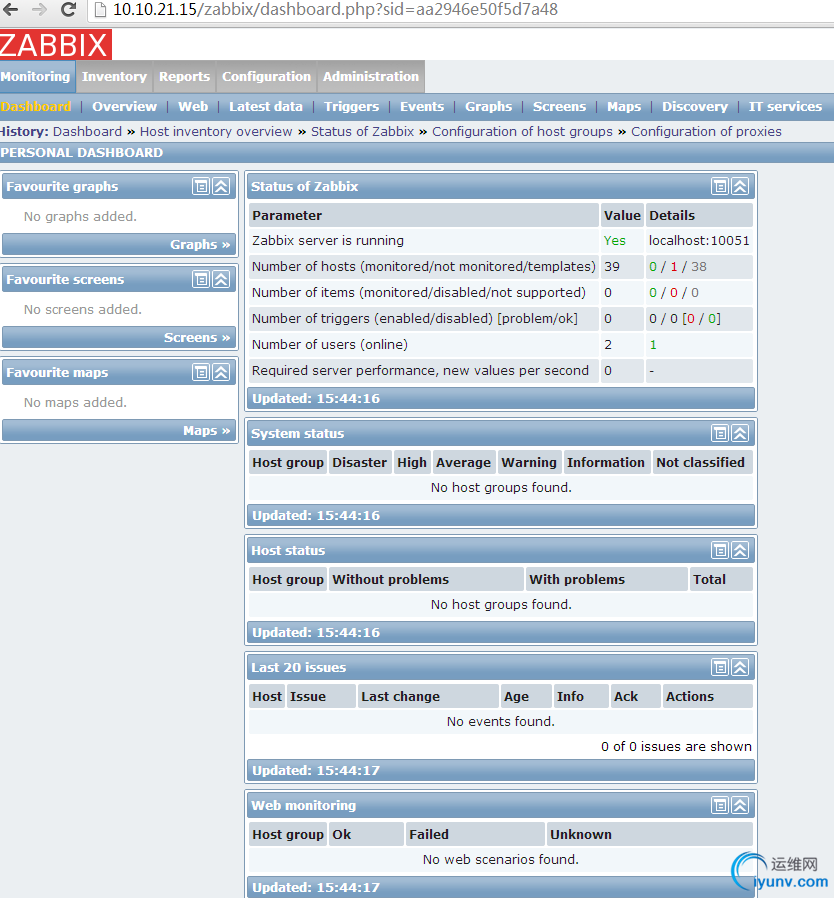Click the 'Number of users (online)' row label
This screenshot has height=898, width=834.
(x=330, y=344)
